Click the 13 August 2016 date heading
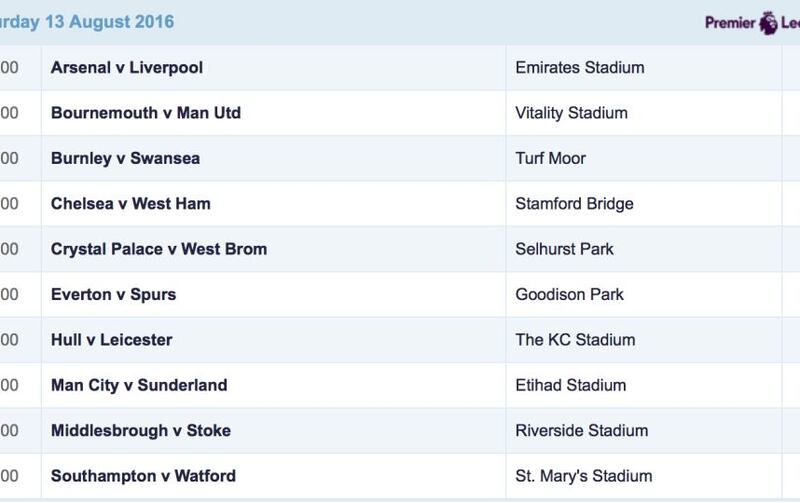Screen dimensions: 800x503 tap(110, 22)
